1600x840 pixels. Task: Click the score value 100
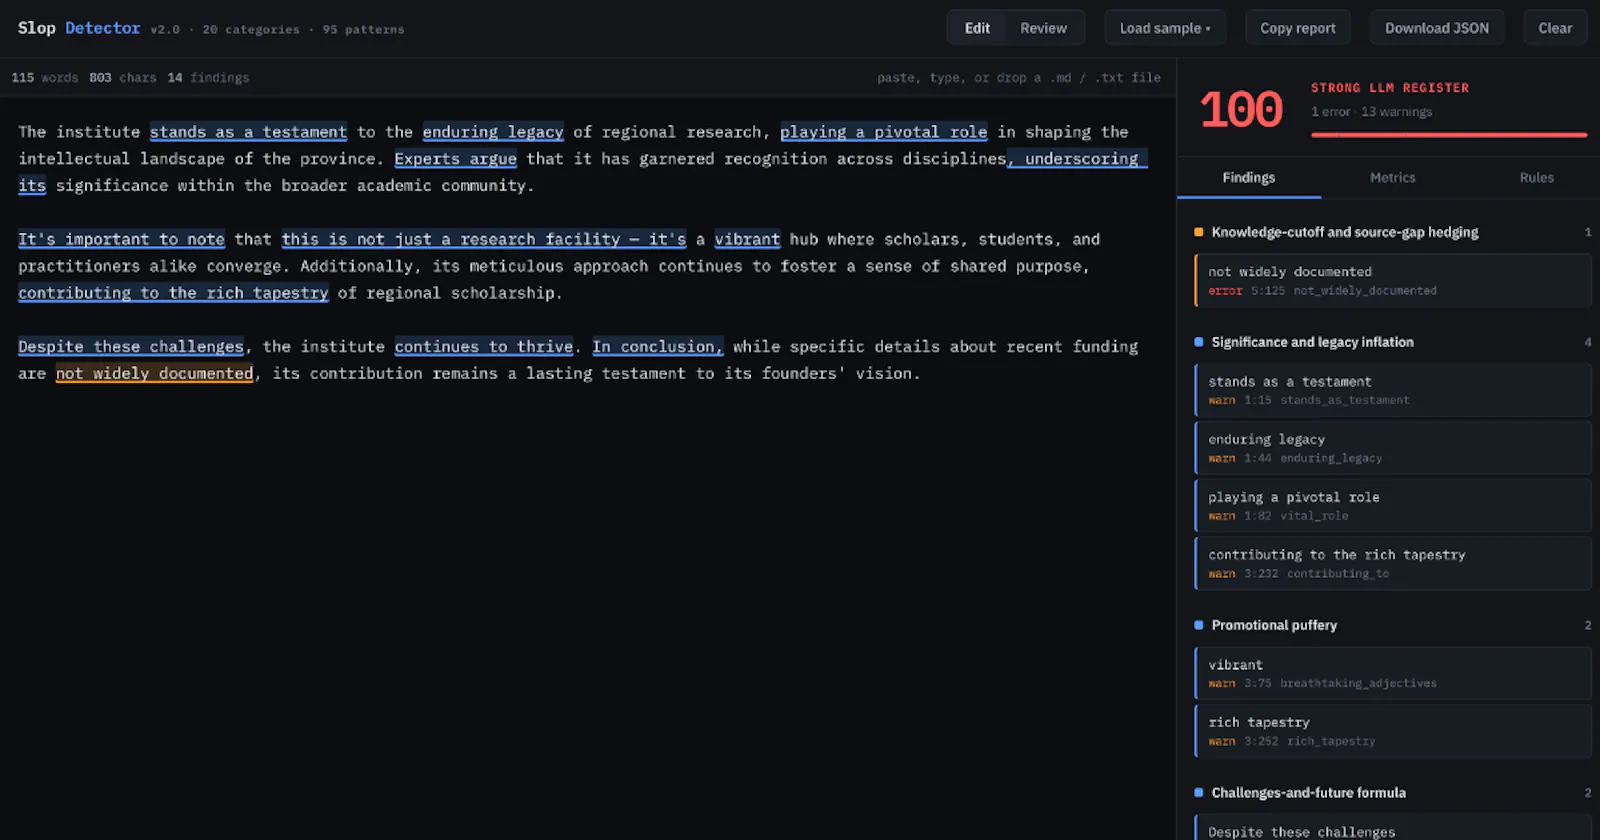[x=1241, y=110]
